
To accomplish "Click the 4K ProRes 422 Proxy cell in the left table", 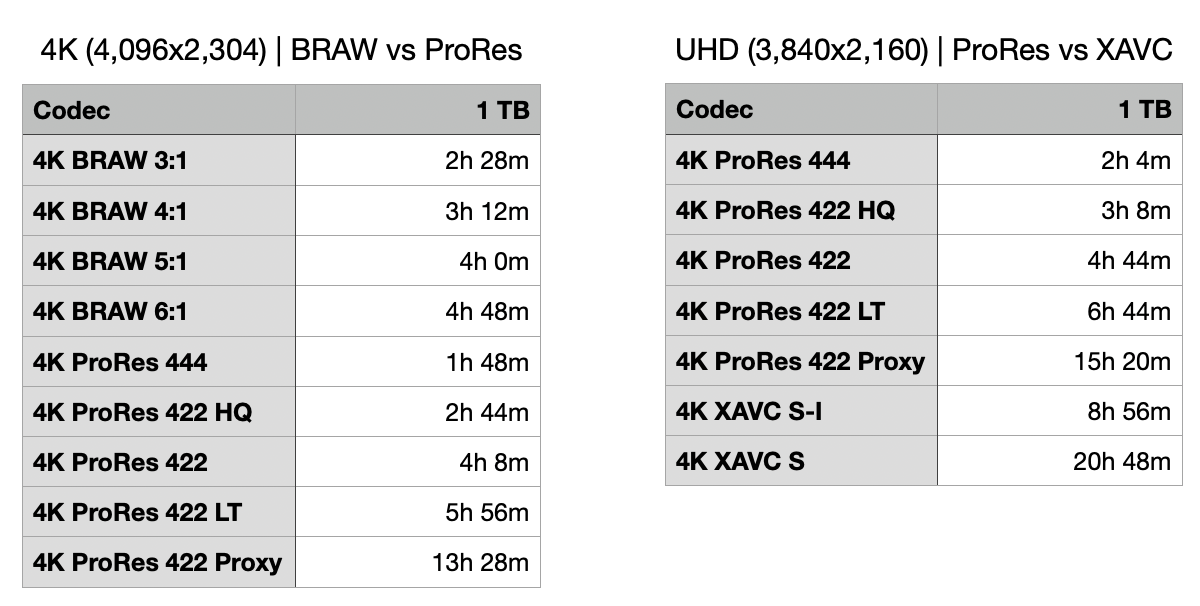I will 159,562.
